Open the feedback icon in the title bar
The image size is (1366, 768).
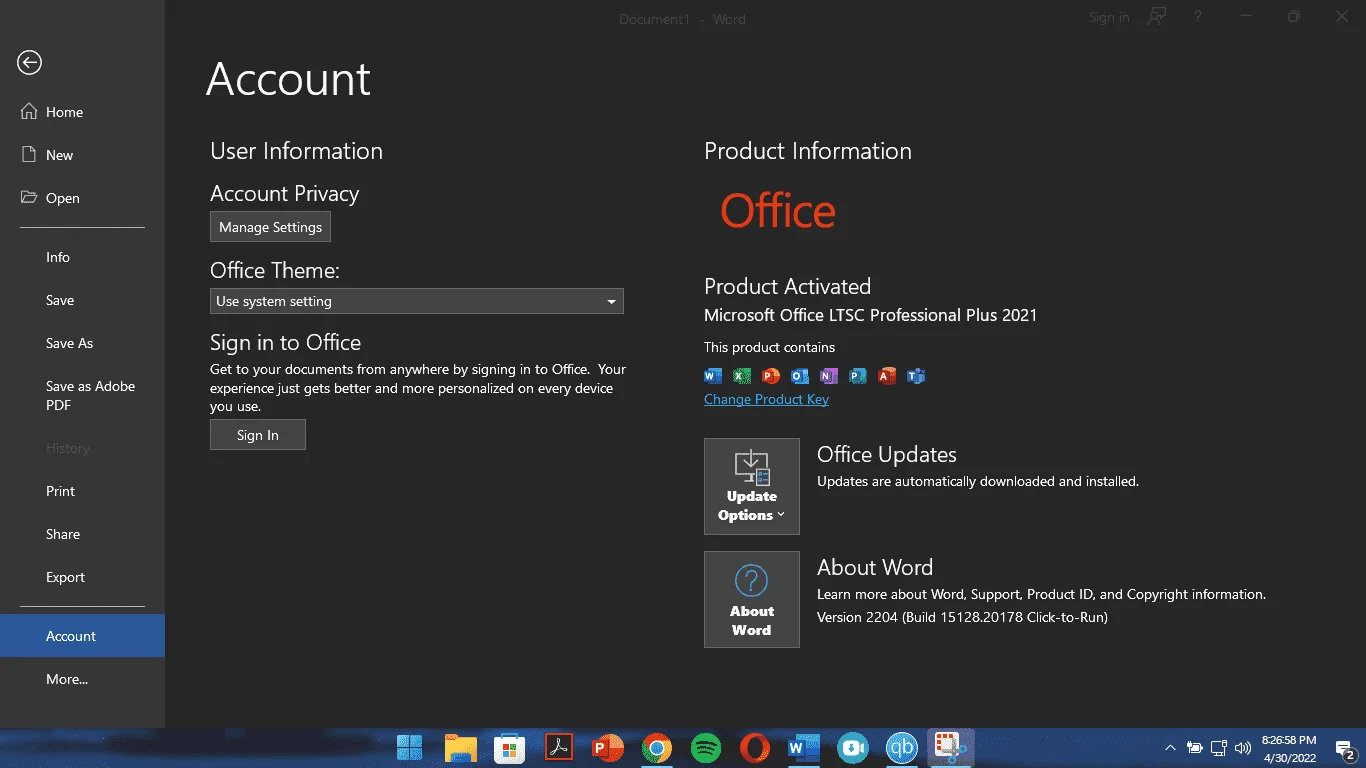tap(1157, 17)
